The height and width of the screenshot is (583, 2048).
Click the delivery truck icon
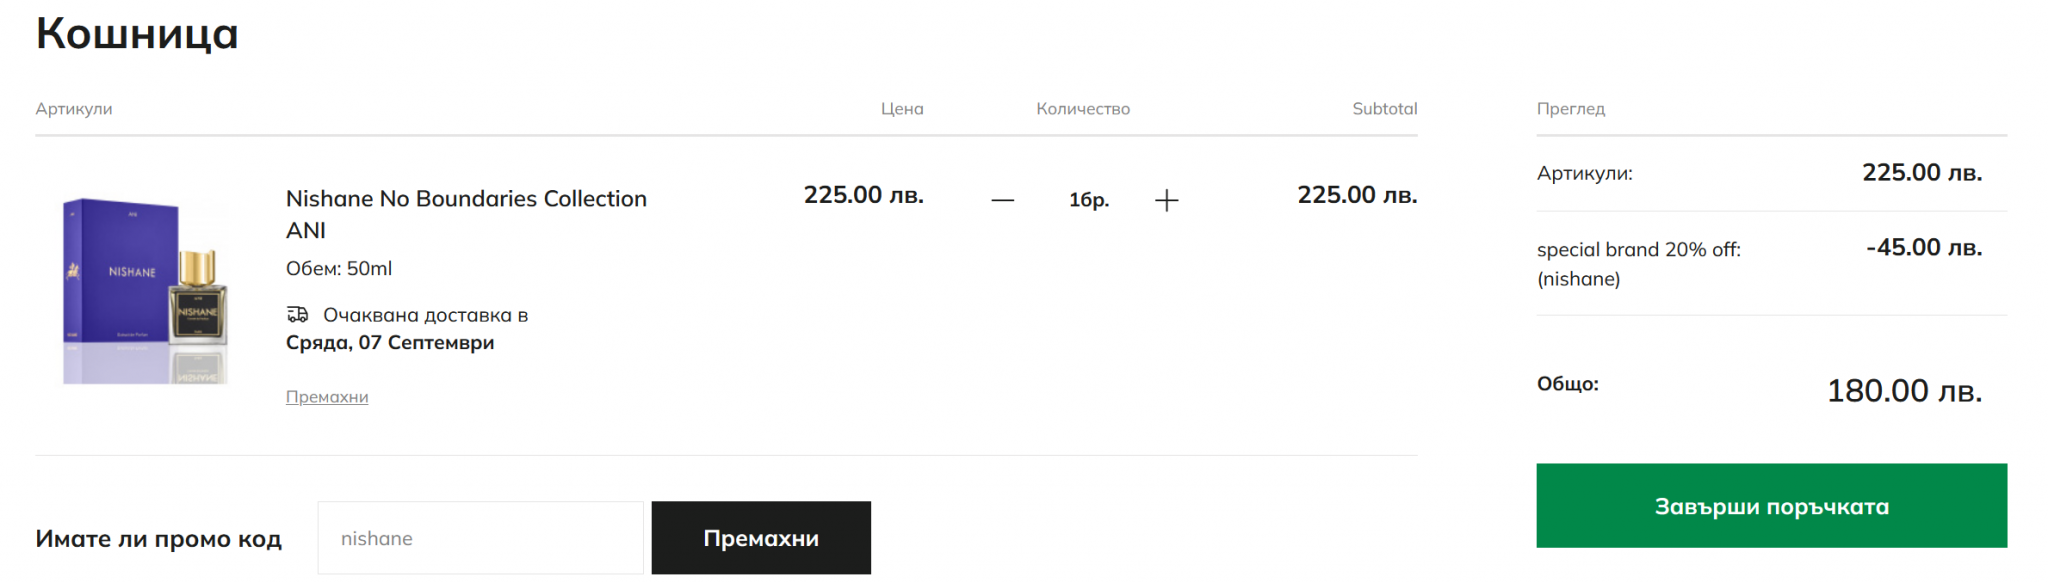click(x=297, y=315)
